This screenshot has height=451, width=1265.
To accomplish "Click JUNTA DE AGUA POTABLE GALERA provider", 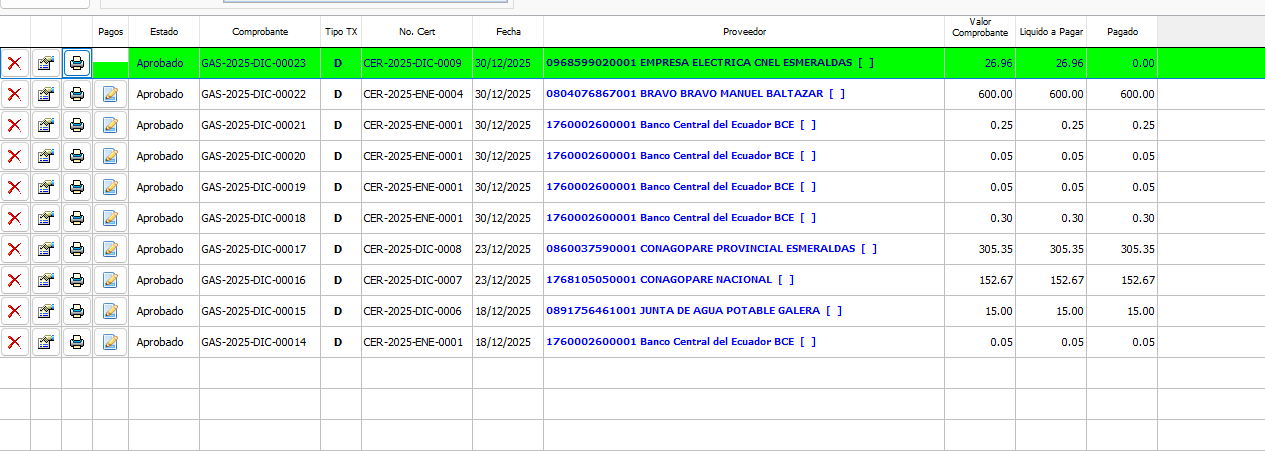I will pos(693,311).
